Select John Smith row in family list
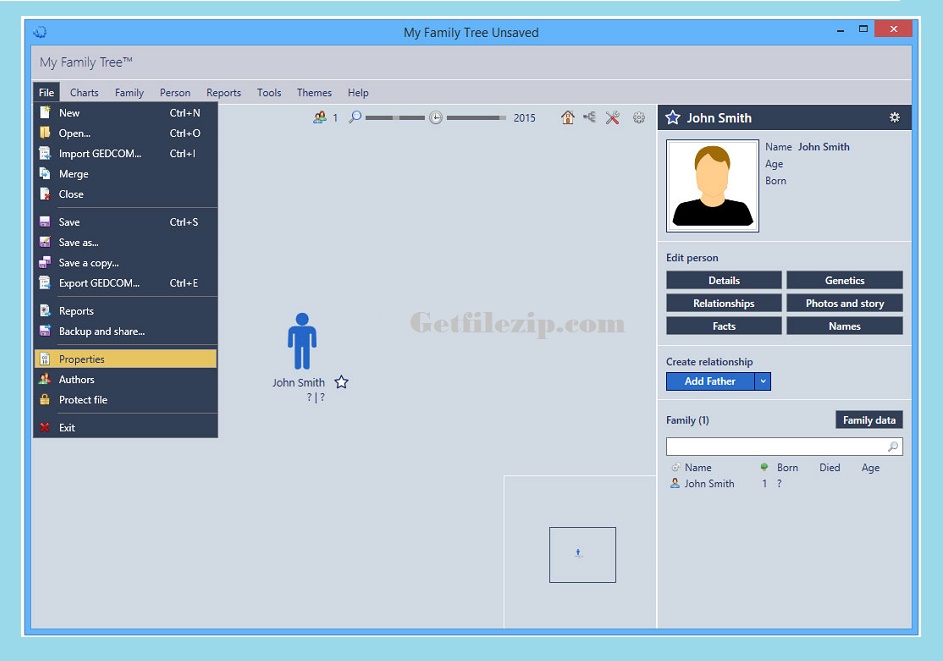943x661 pixels. coord(785,484)
